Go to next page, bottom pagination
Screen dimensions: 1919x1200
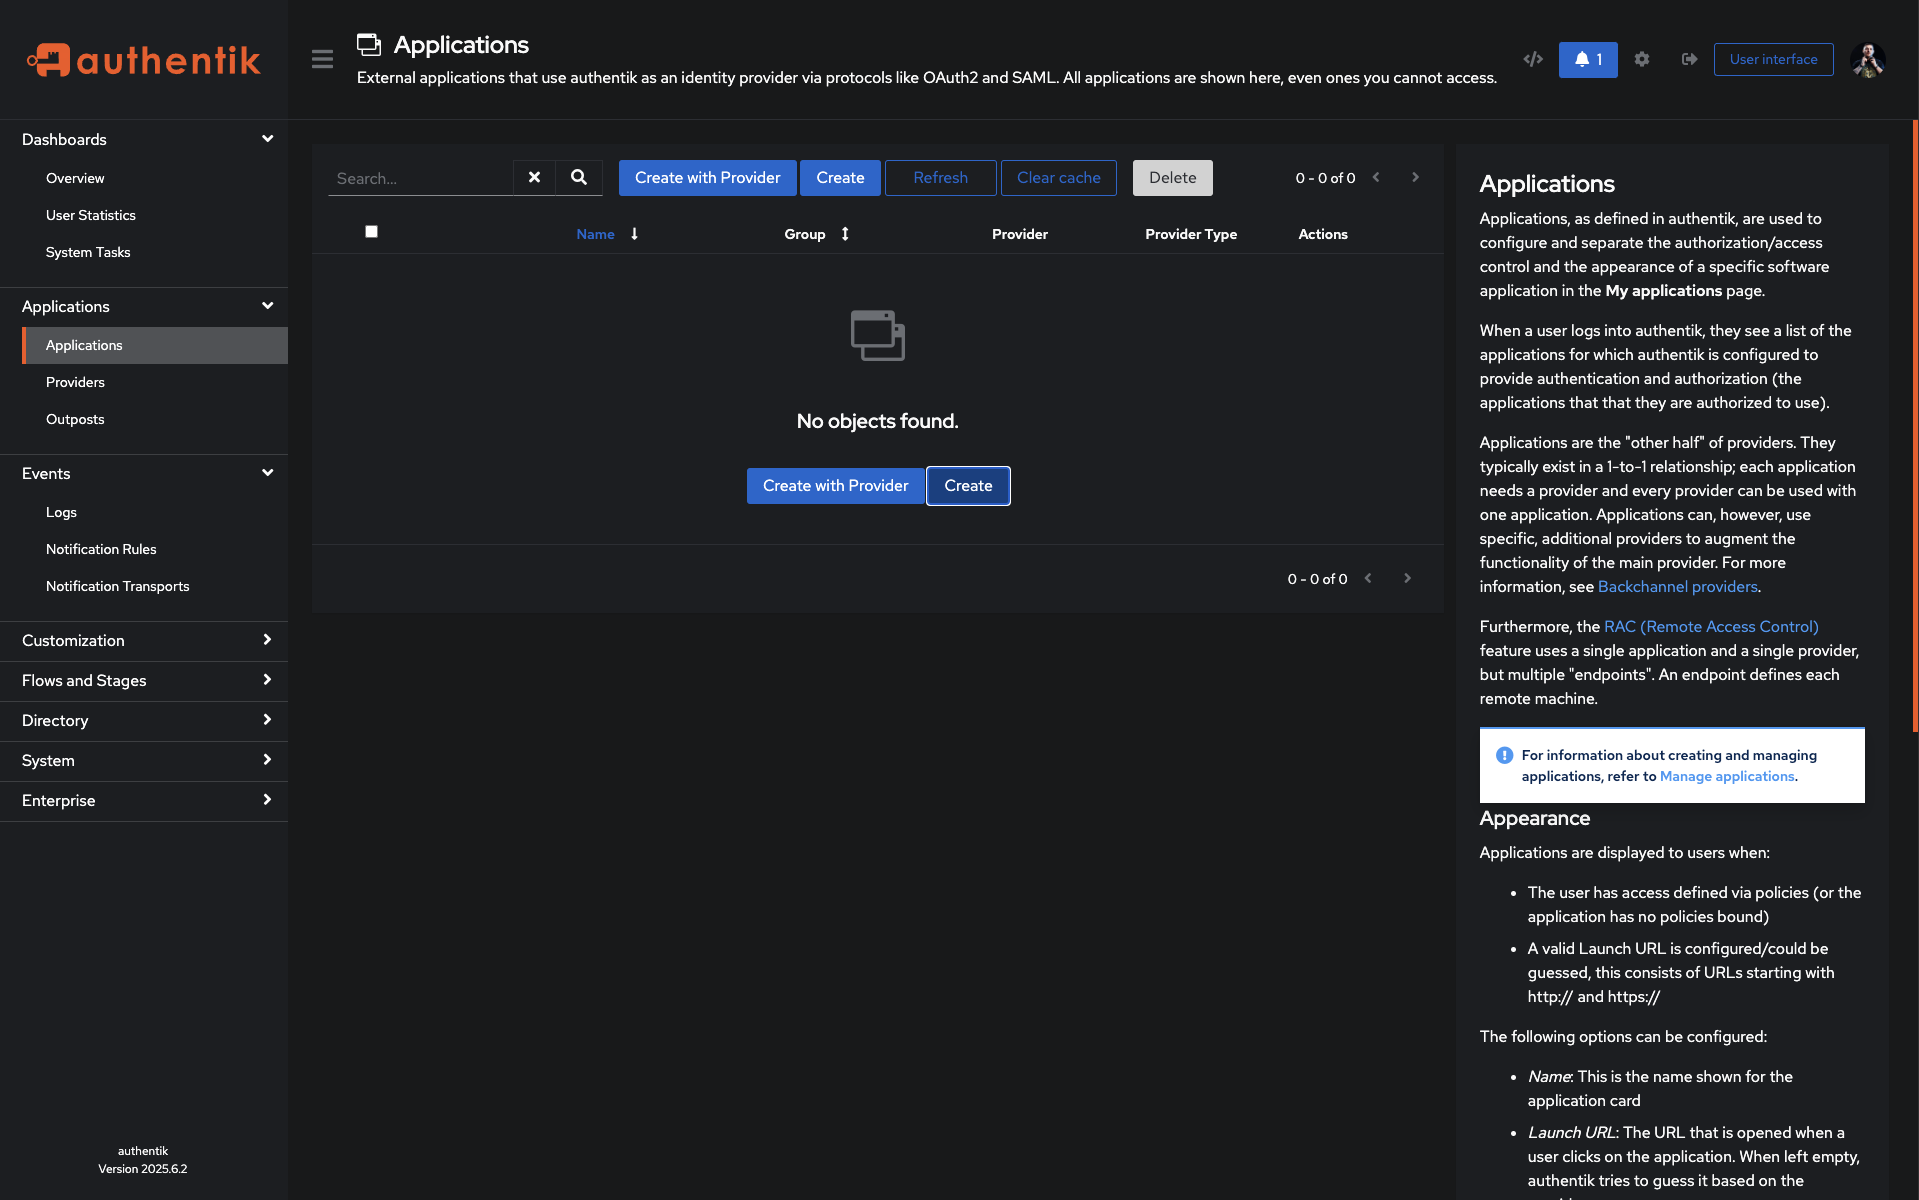click(1407, 578)
